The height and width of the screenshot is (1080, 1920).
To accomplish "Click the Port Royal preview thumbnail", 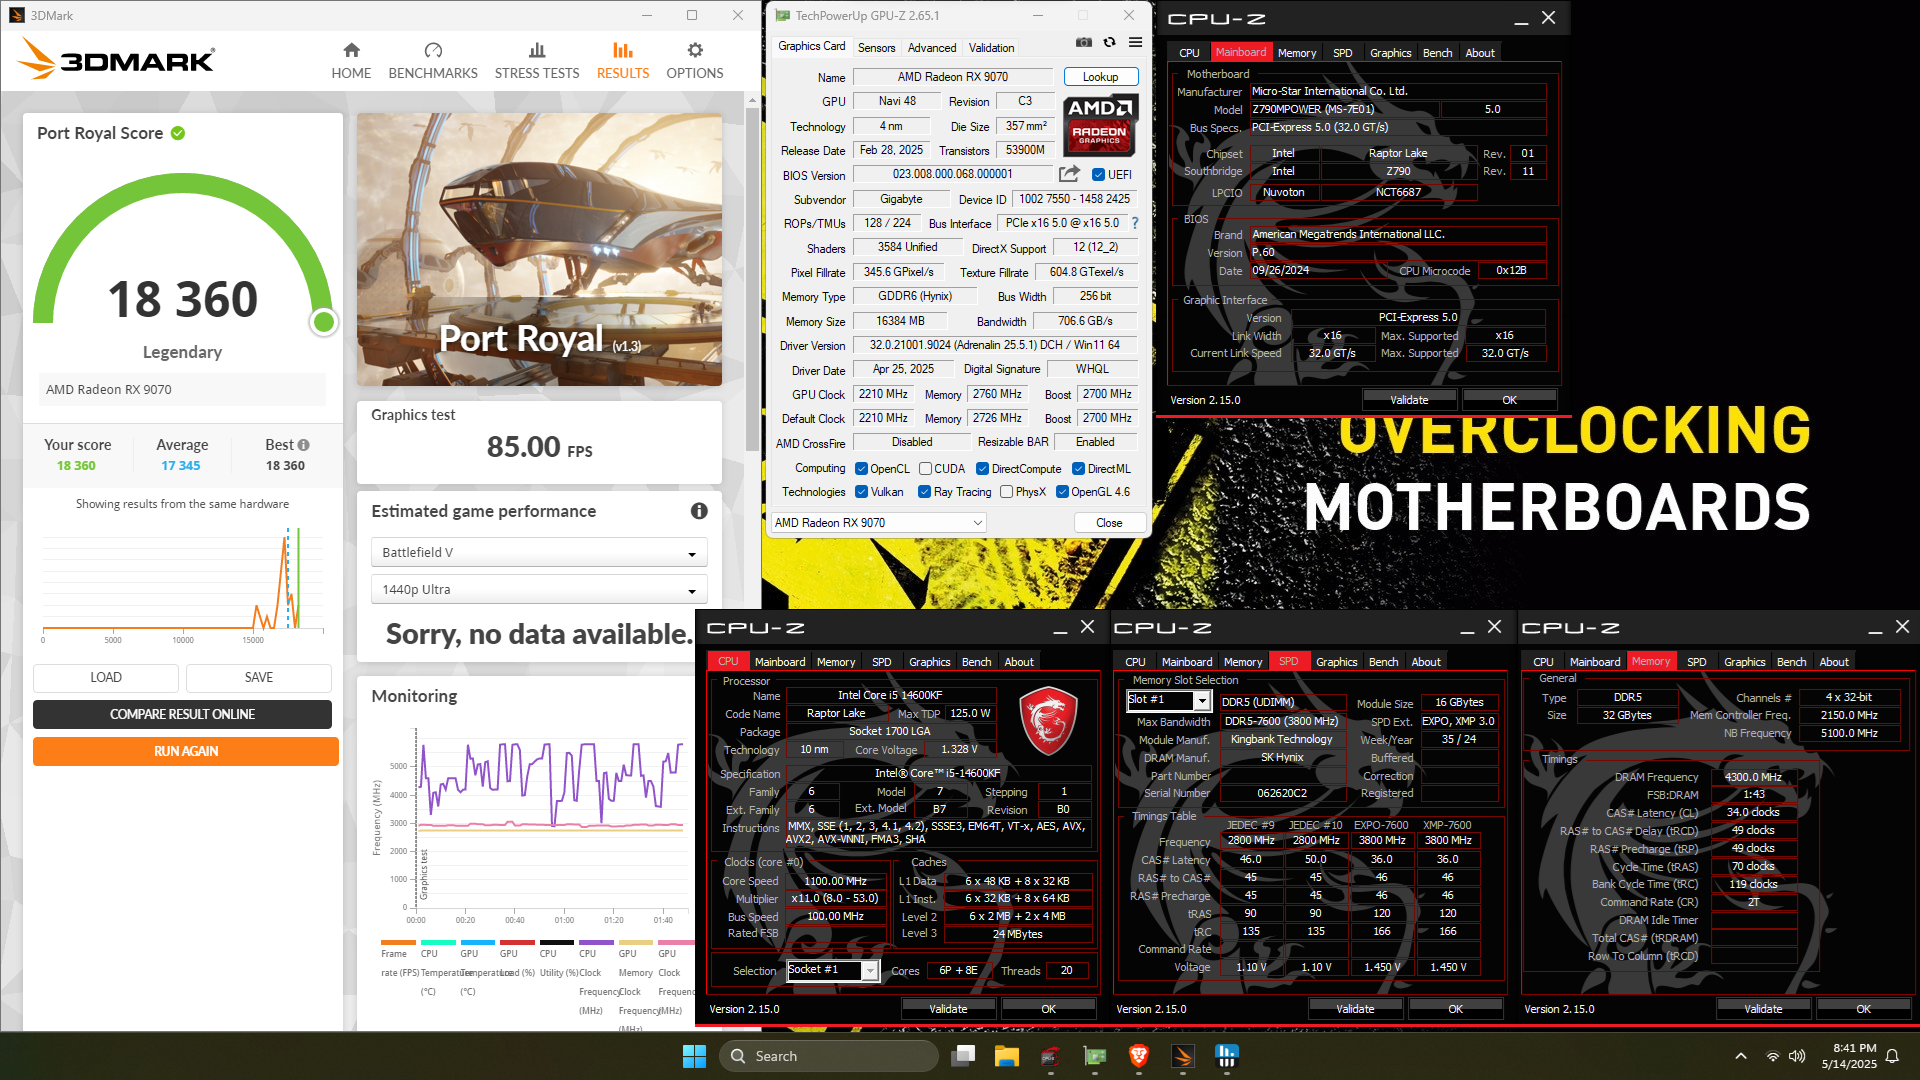I will [539, 249].
